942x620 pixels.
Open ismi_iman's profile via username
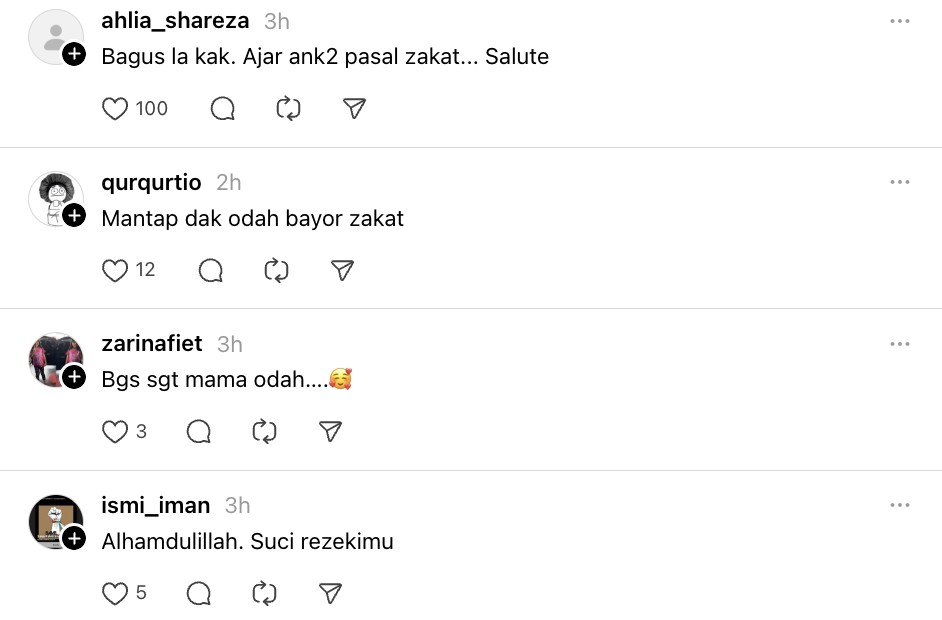156,505
